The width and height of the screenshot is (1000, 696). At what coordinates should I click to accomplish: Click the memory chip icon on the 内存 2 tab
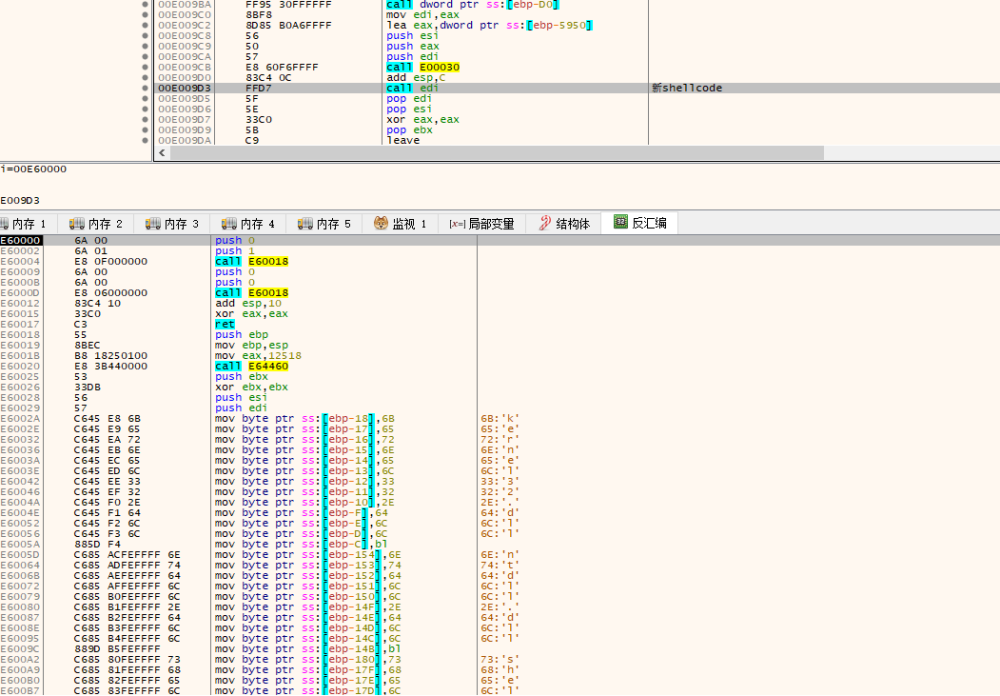tap(77, 224)
